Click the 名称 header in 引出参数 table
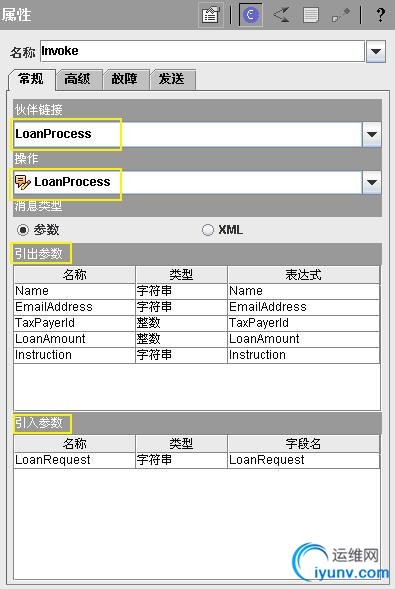The width and height of the screenshot is (395, 589). 74,275
